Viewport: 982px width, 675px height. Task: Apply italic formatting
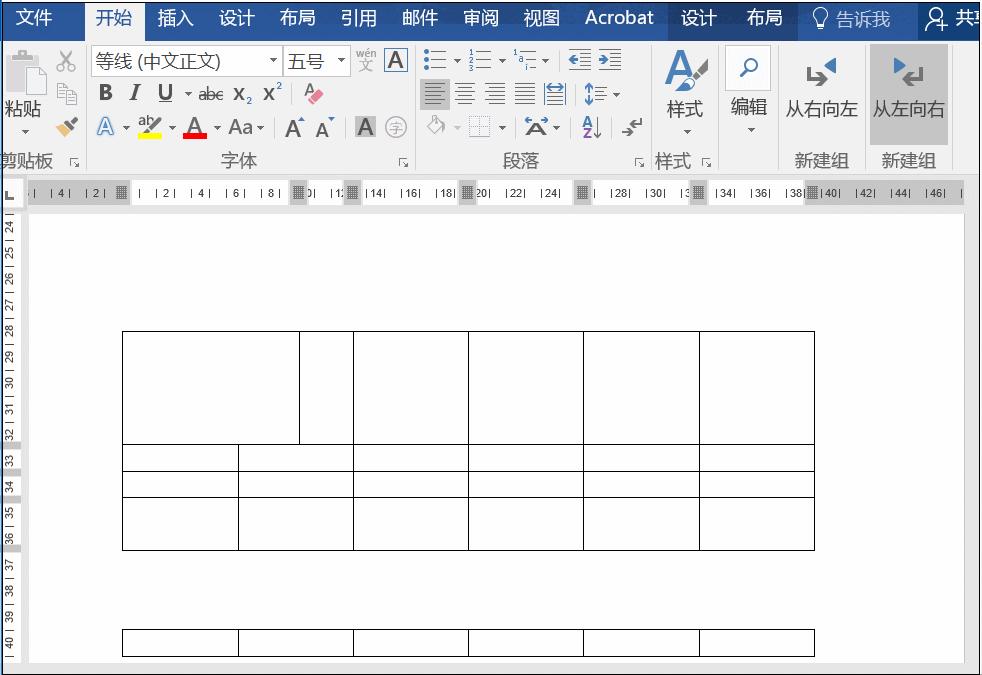point(135,92)
